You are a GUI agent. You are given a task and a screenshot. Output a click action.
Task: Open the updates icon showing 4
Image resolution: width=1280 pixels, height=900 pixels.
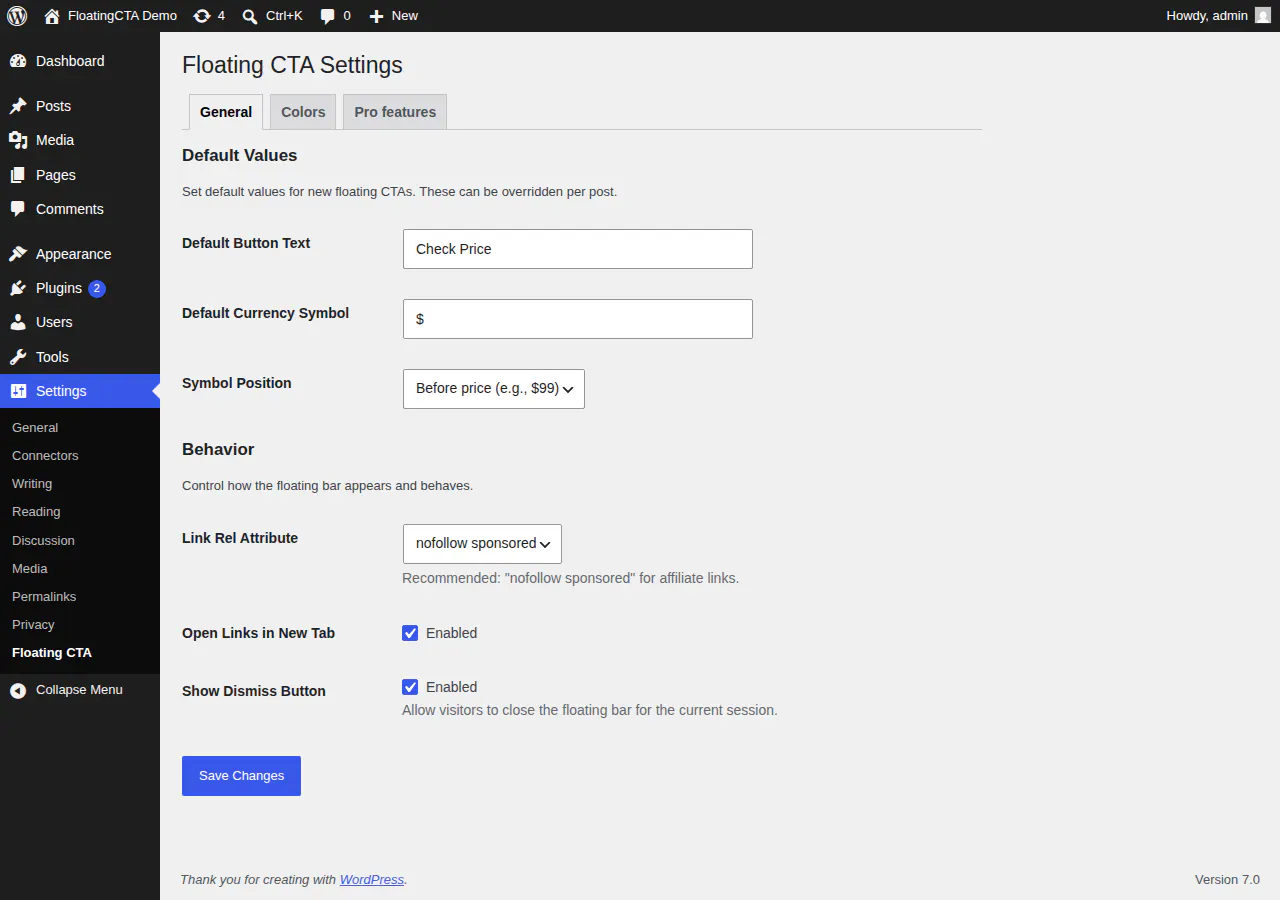point(202,16)
